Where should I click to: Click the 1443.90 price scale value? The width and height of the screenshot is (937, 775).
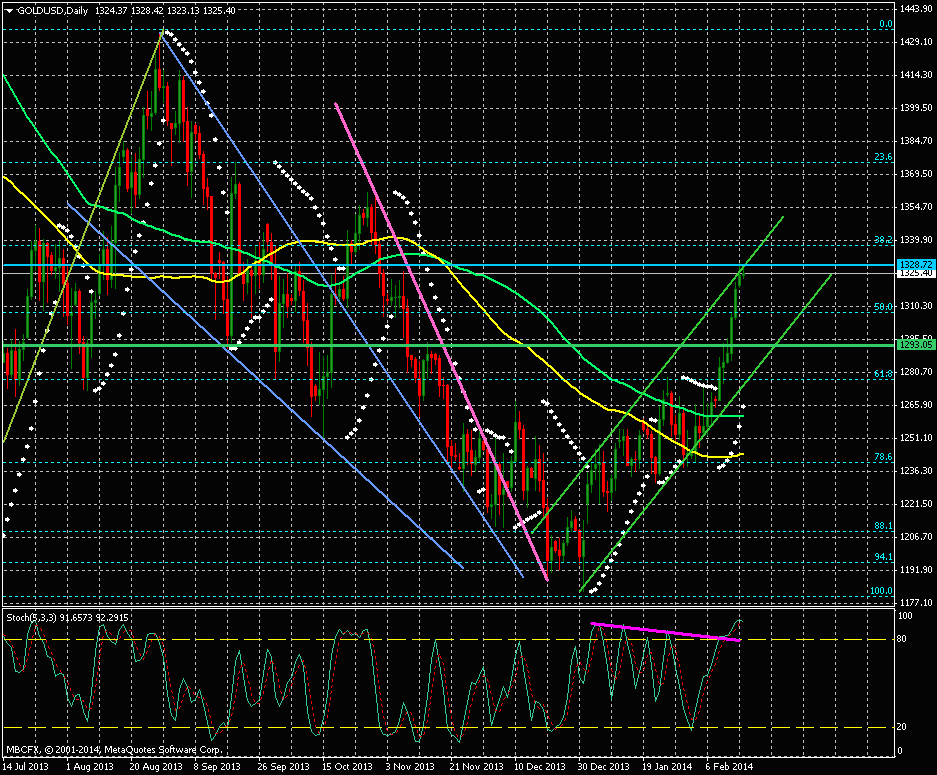point(916,8)
